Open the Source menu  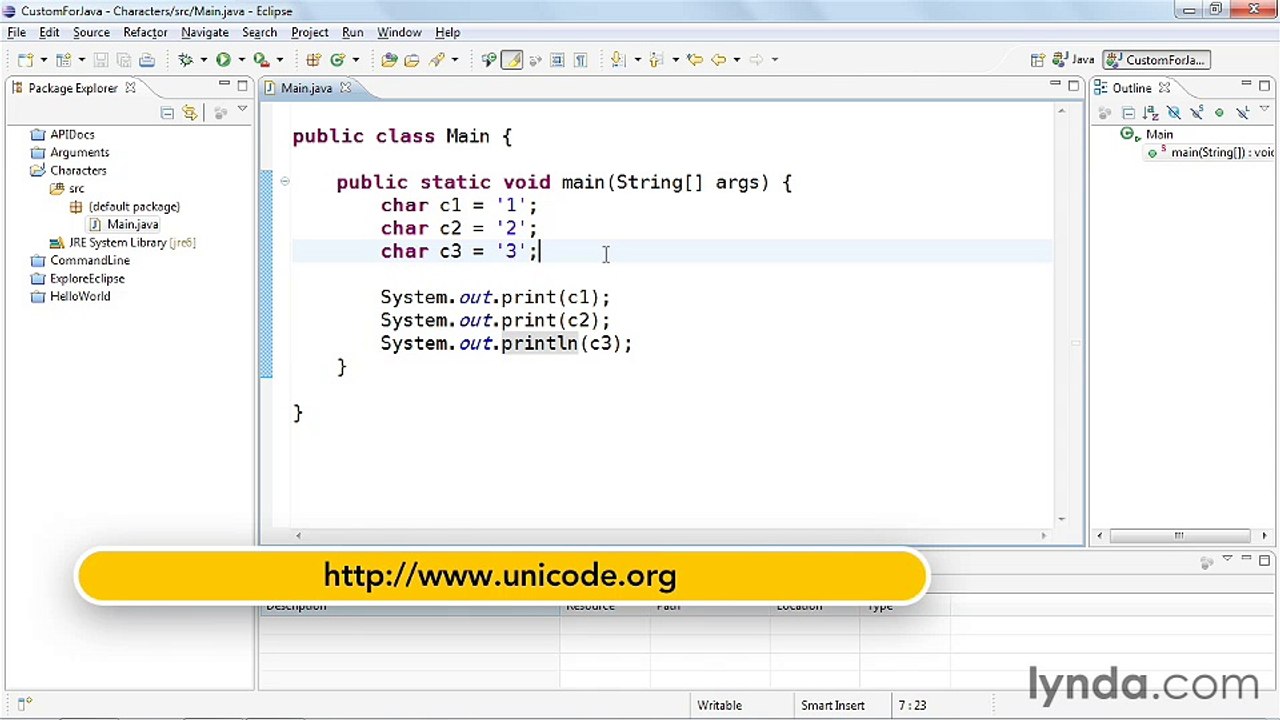91,32
